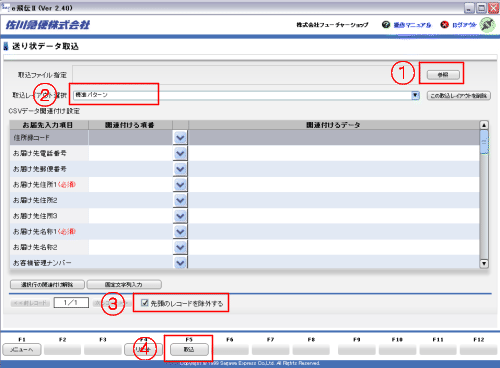This screenshot has height=368, width=500.
Task: Click the 取込ファイル指定 file path field
Action: tap(247, 75)
